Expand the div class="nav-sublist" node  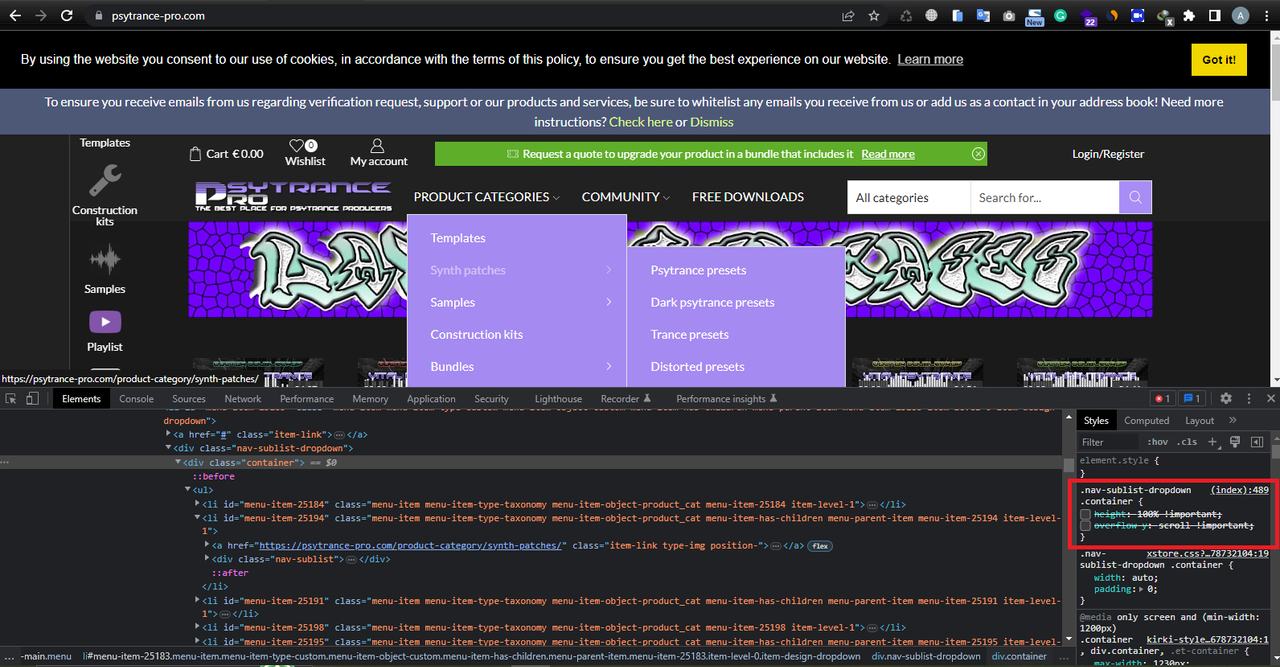tap(207, 559)
